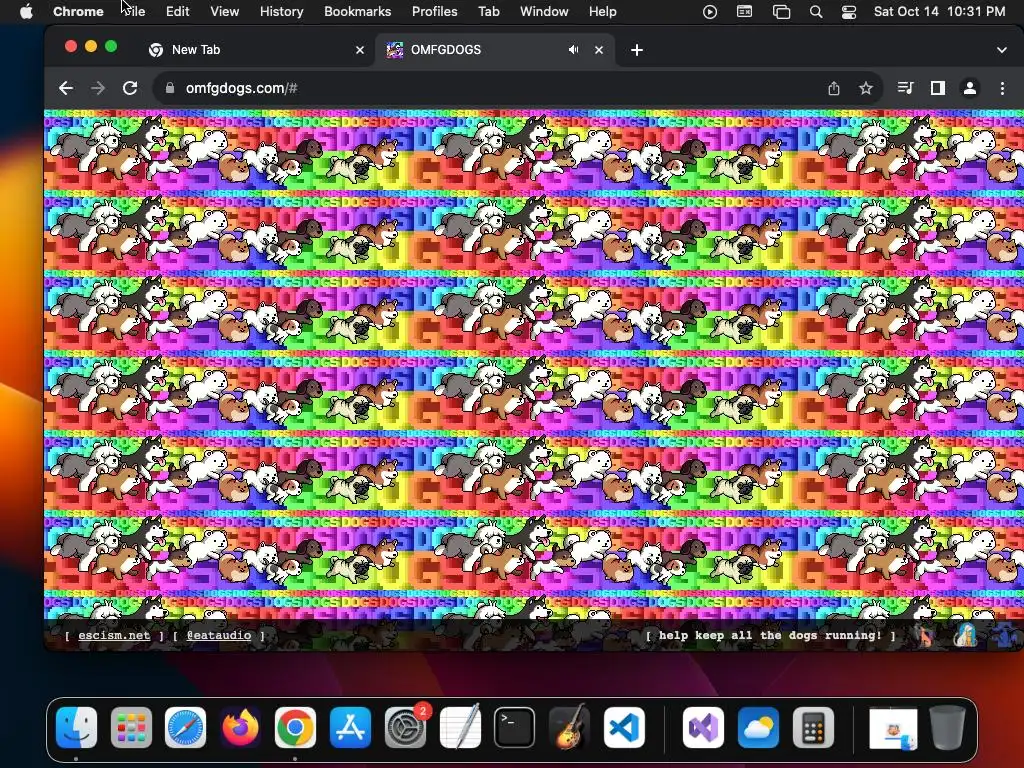Open the Chrome profile avatar menu
Screen dimensions: 1024x768
(970, 88)
